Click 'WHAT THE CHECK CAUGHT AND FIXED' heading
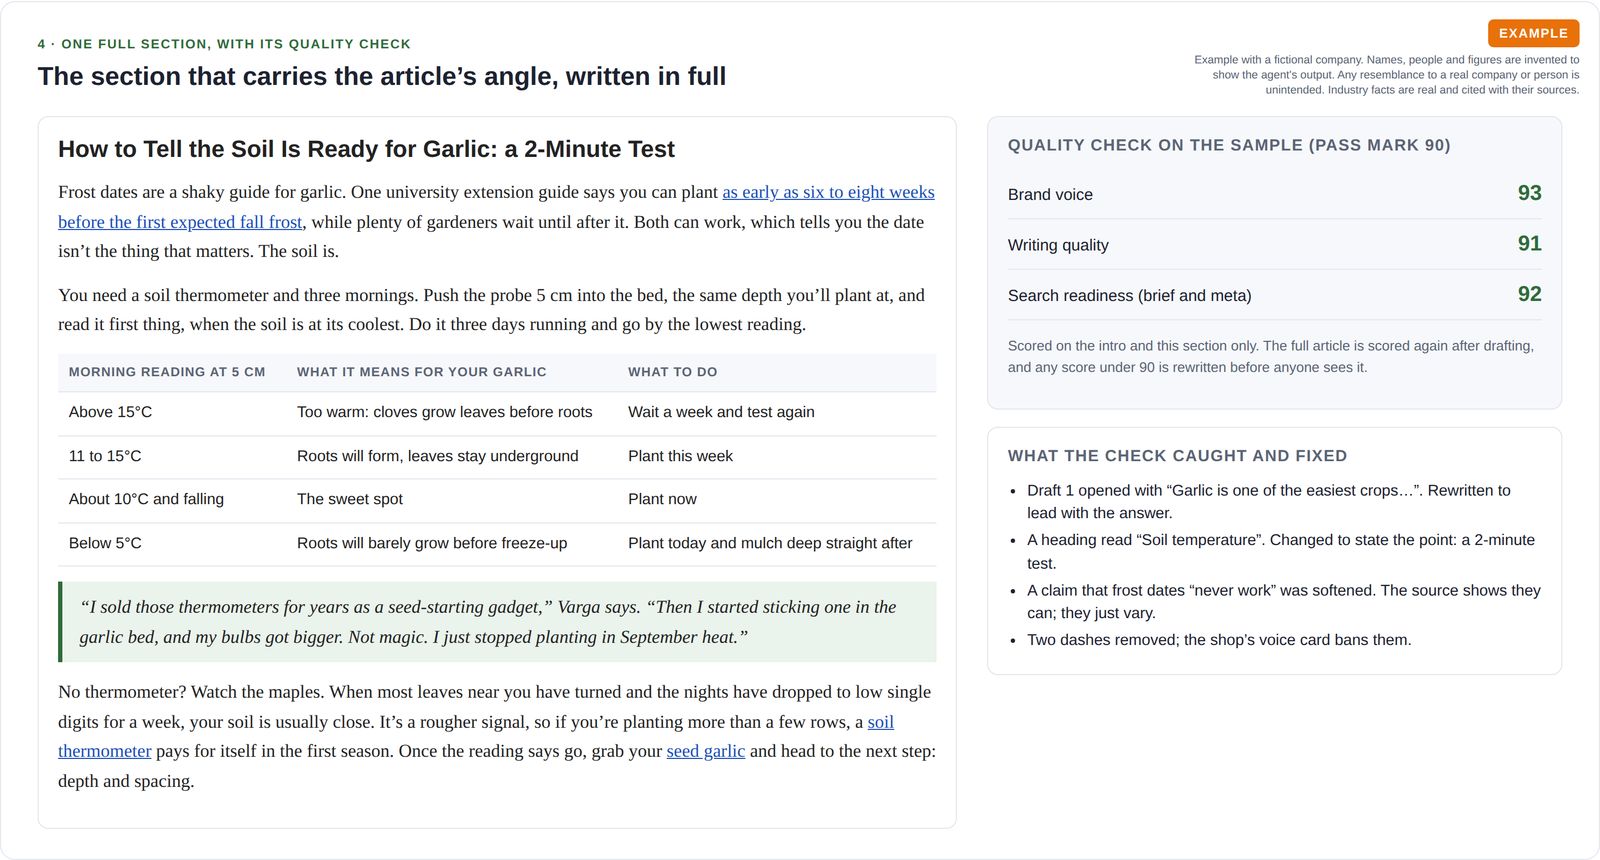This screenshot has width=1600, height=860. [x=1177, y=456]
